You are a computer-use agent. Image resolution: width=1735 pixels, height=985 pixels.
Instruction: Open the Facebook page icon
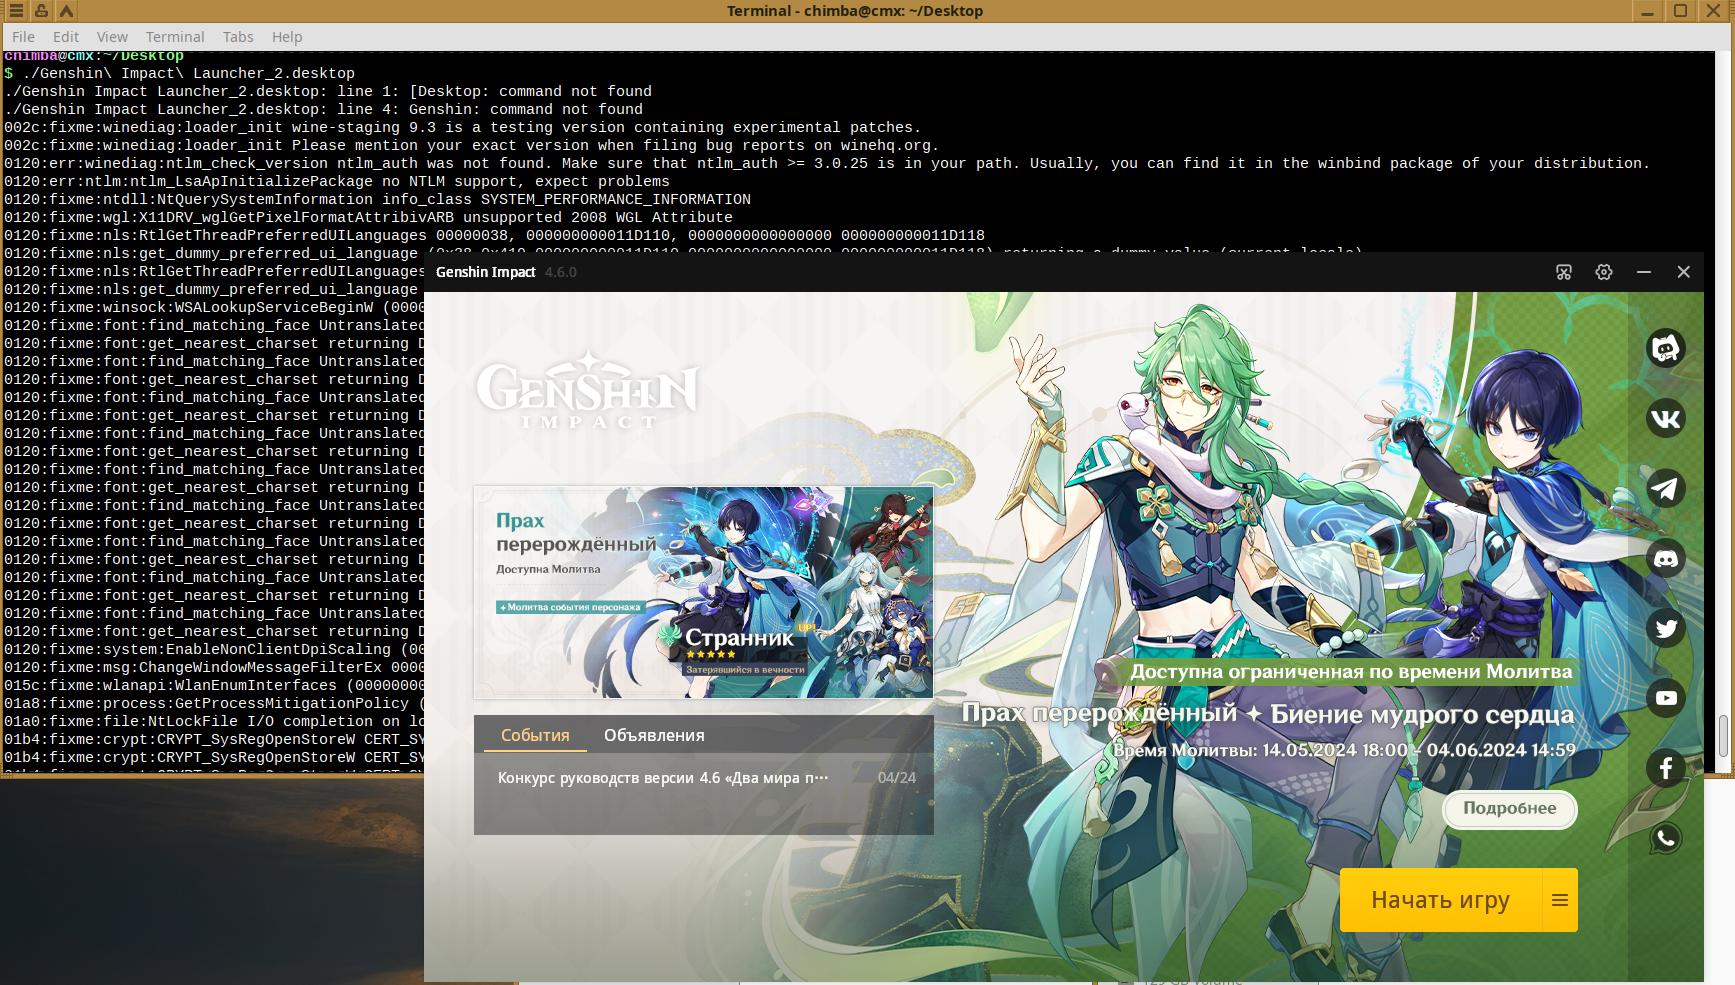1665,768
